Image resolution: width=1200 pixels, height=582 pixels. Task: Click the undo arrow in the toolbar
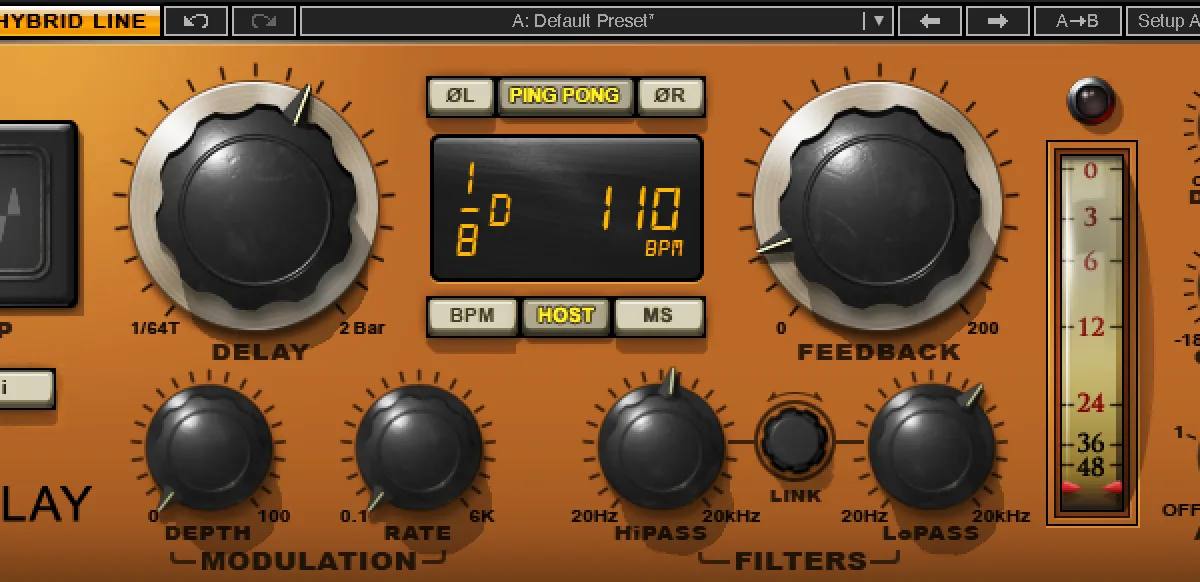tap(195, 20)
